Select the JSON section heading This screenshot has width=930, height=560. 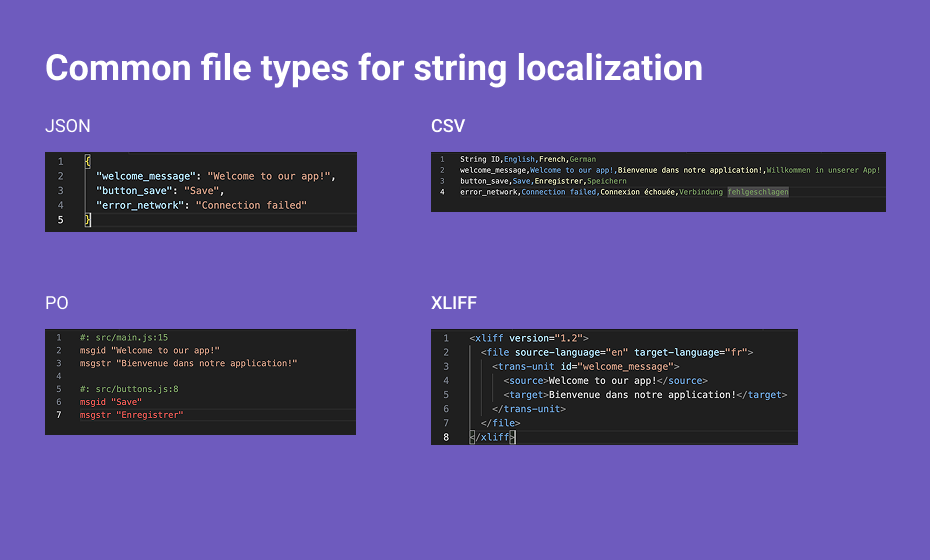[x=68, y=126]
